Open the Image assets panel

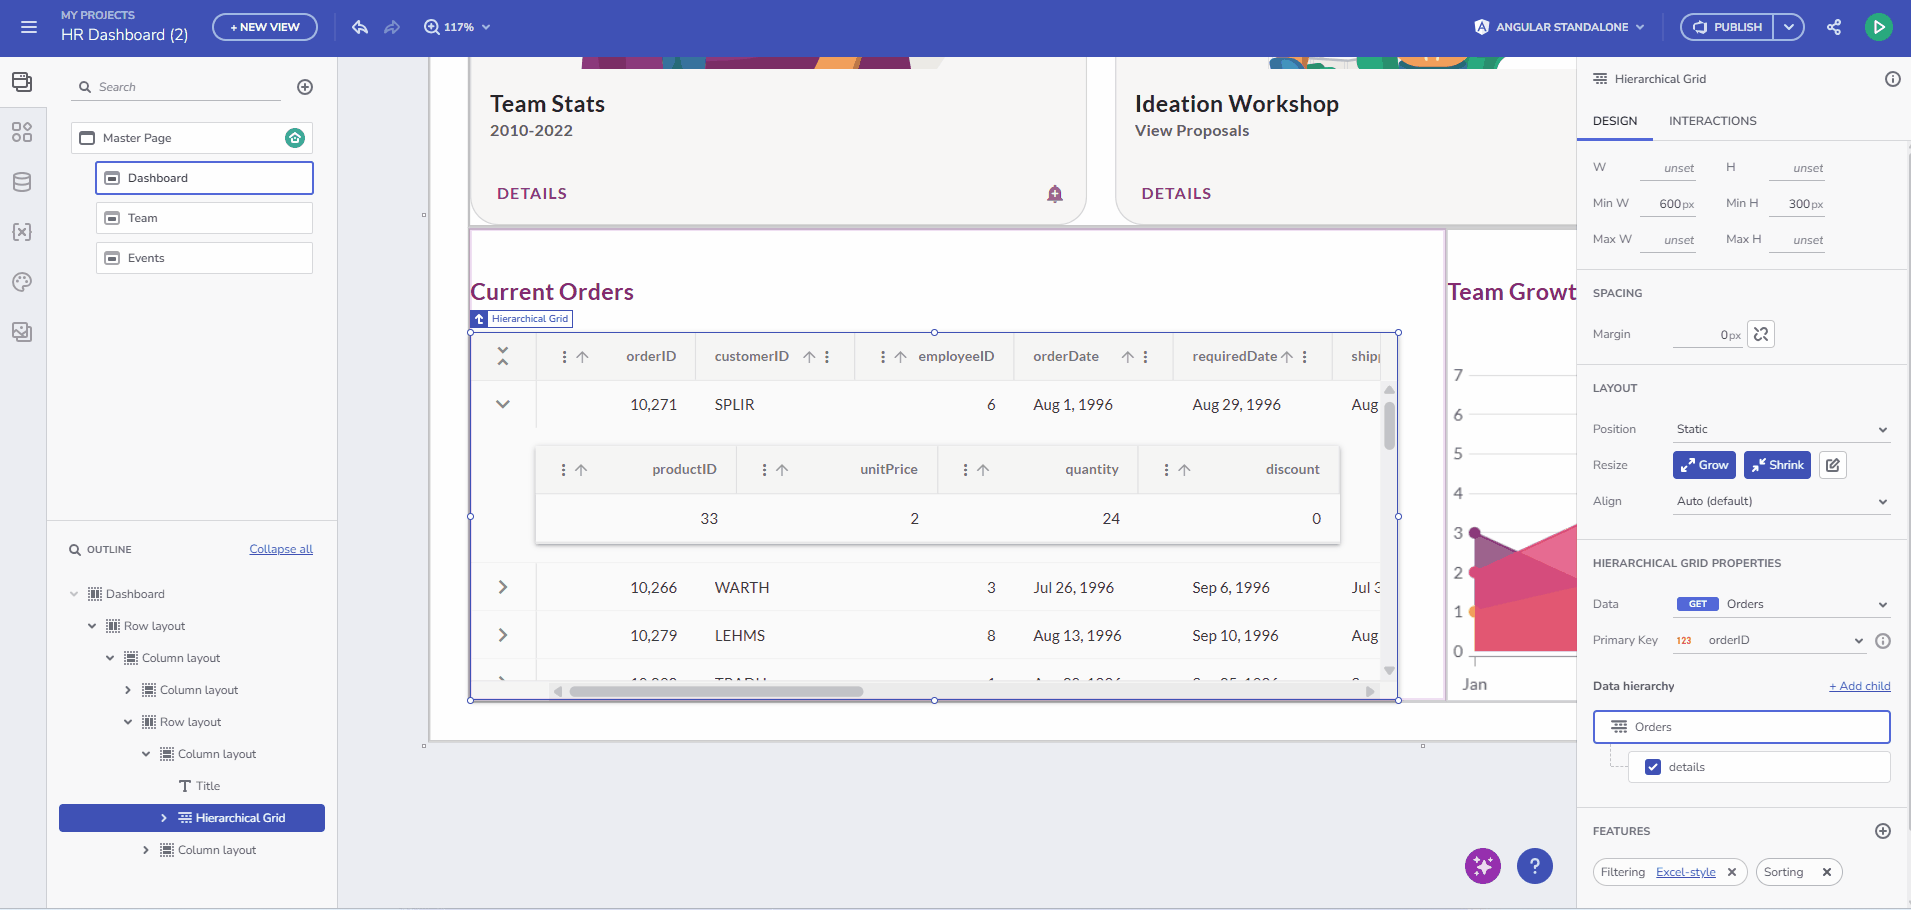tap(22, 331)
